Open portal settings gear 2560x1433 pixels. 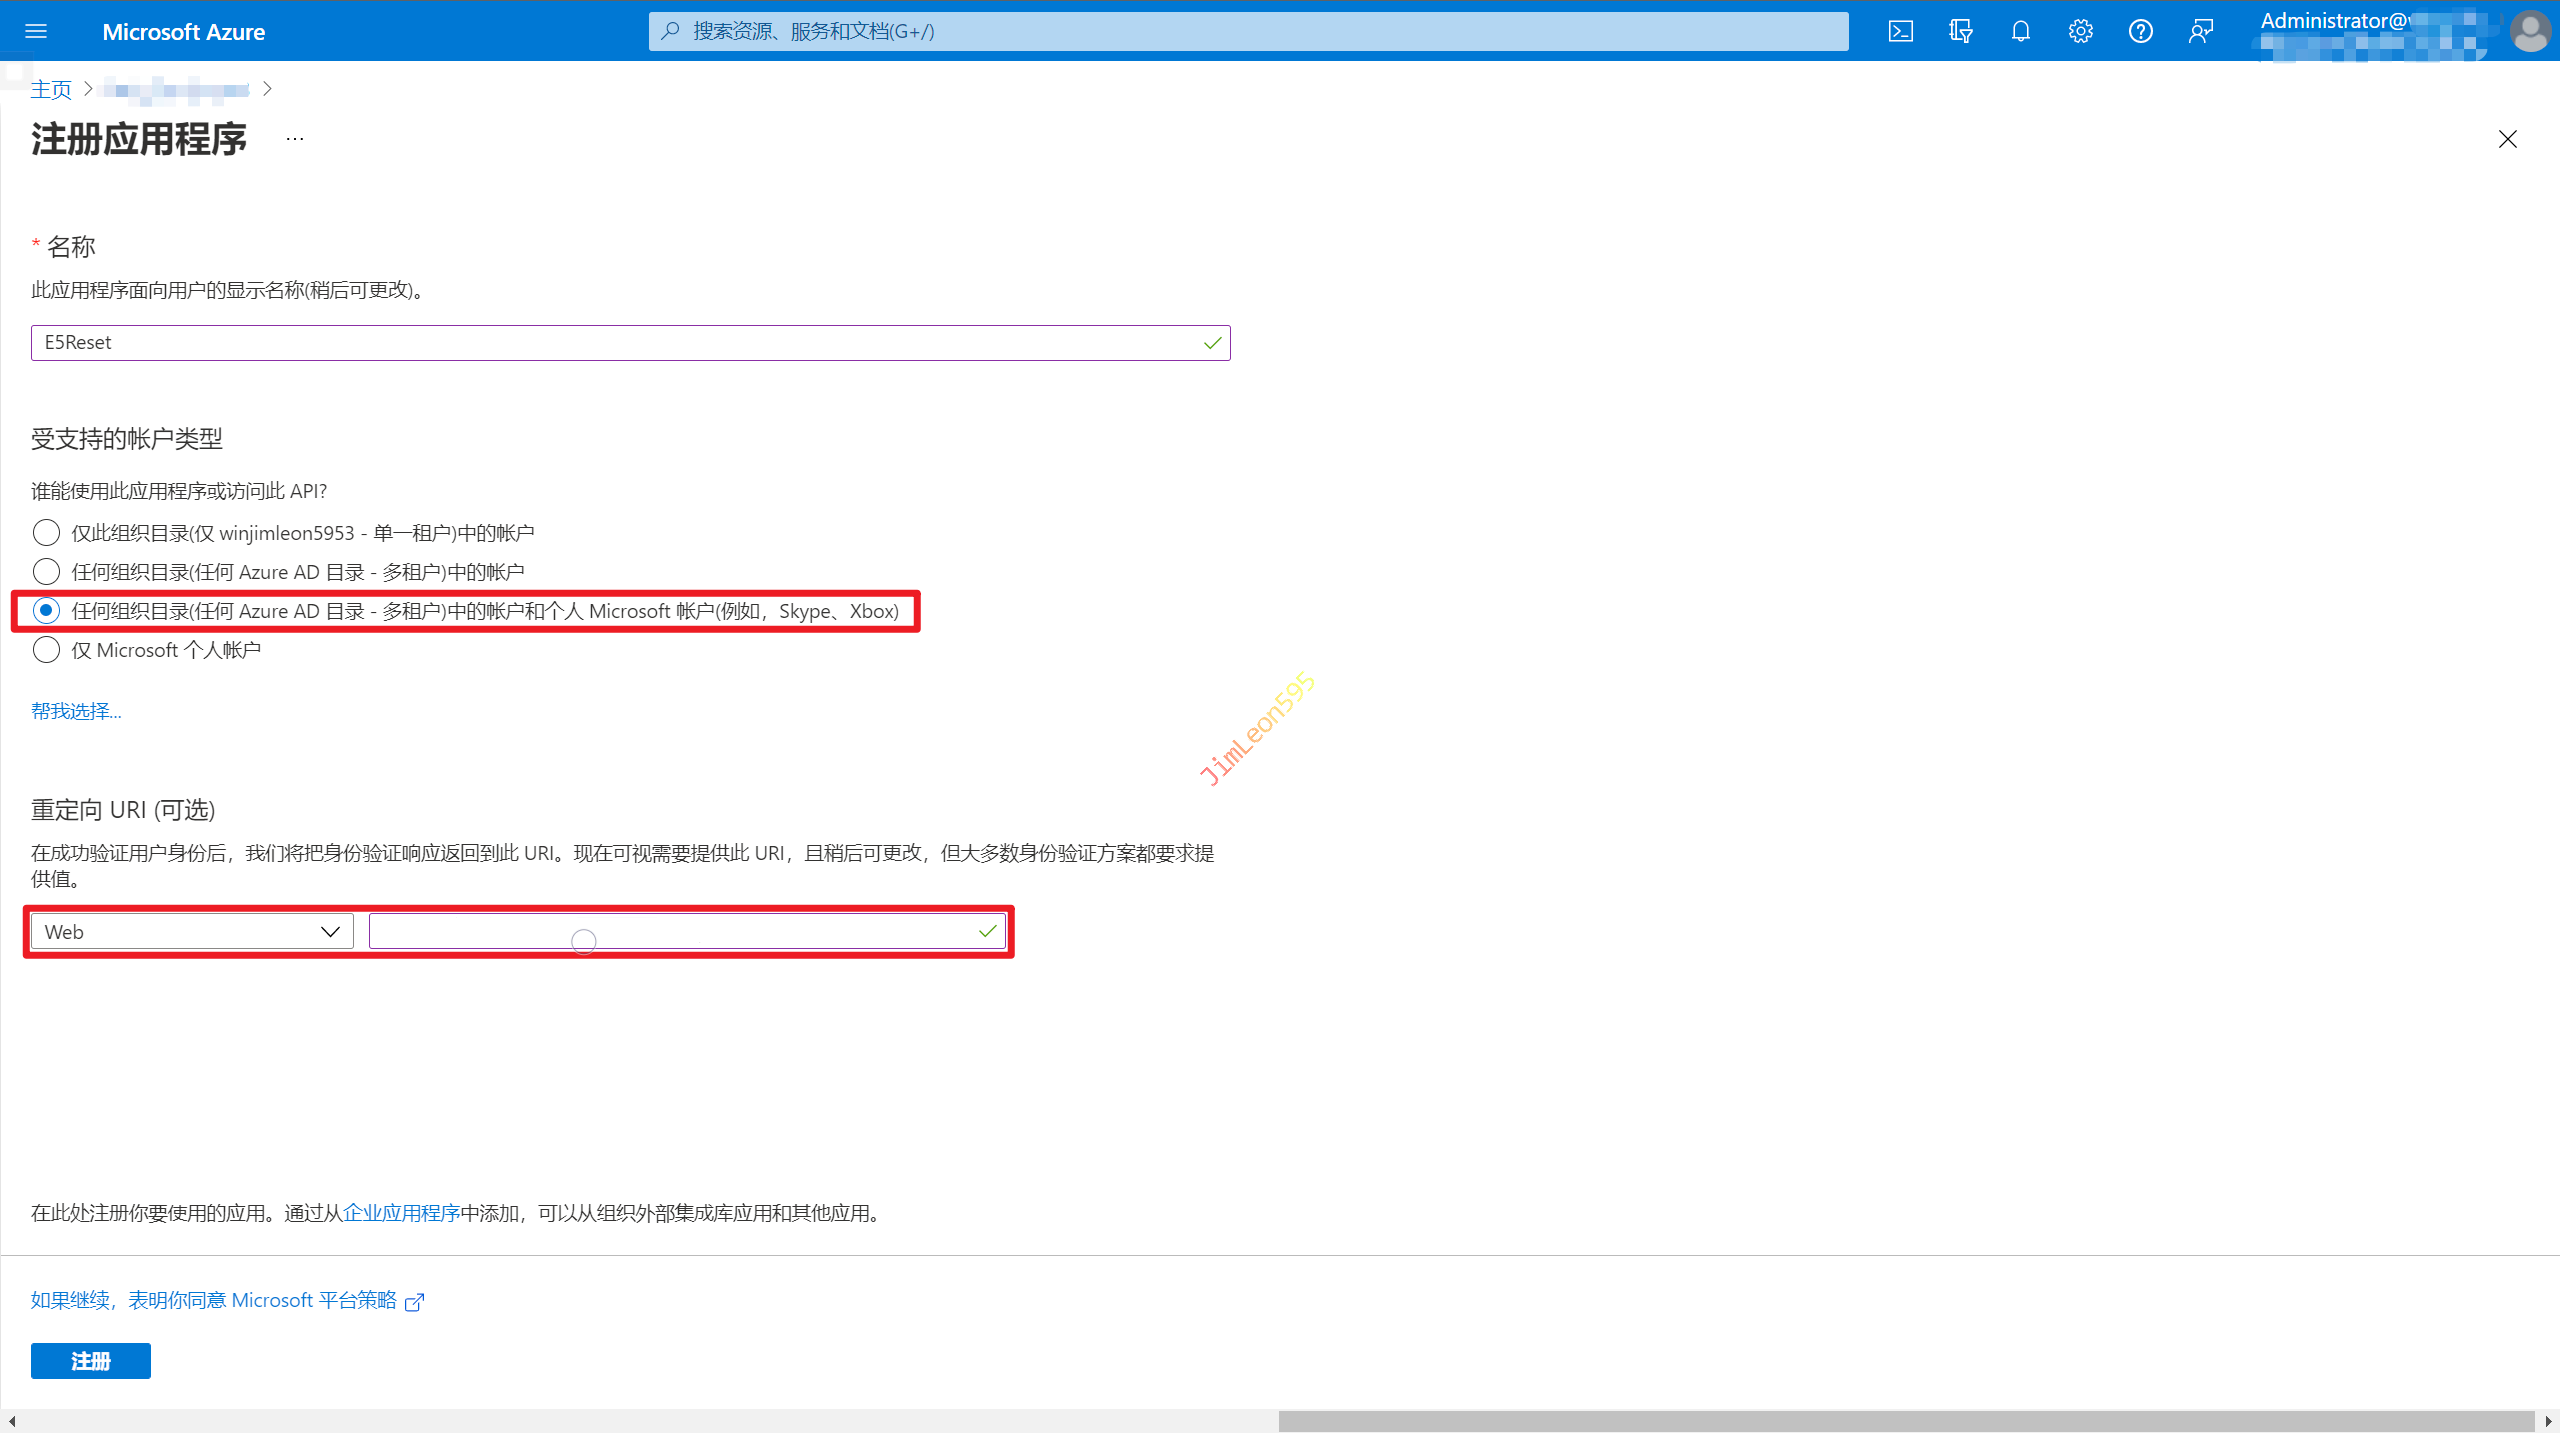pos(2080,31)
